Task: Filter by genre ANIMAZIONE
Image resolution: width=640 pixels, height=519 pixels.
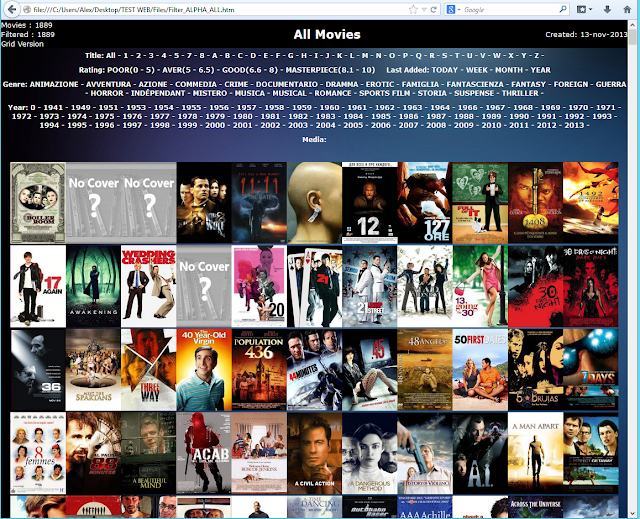Action: tap(54, 84)
